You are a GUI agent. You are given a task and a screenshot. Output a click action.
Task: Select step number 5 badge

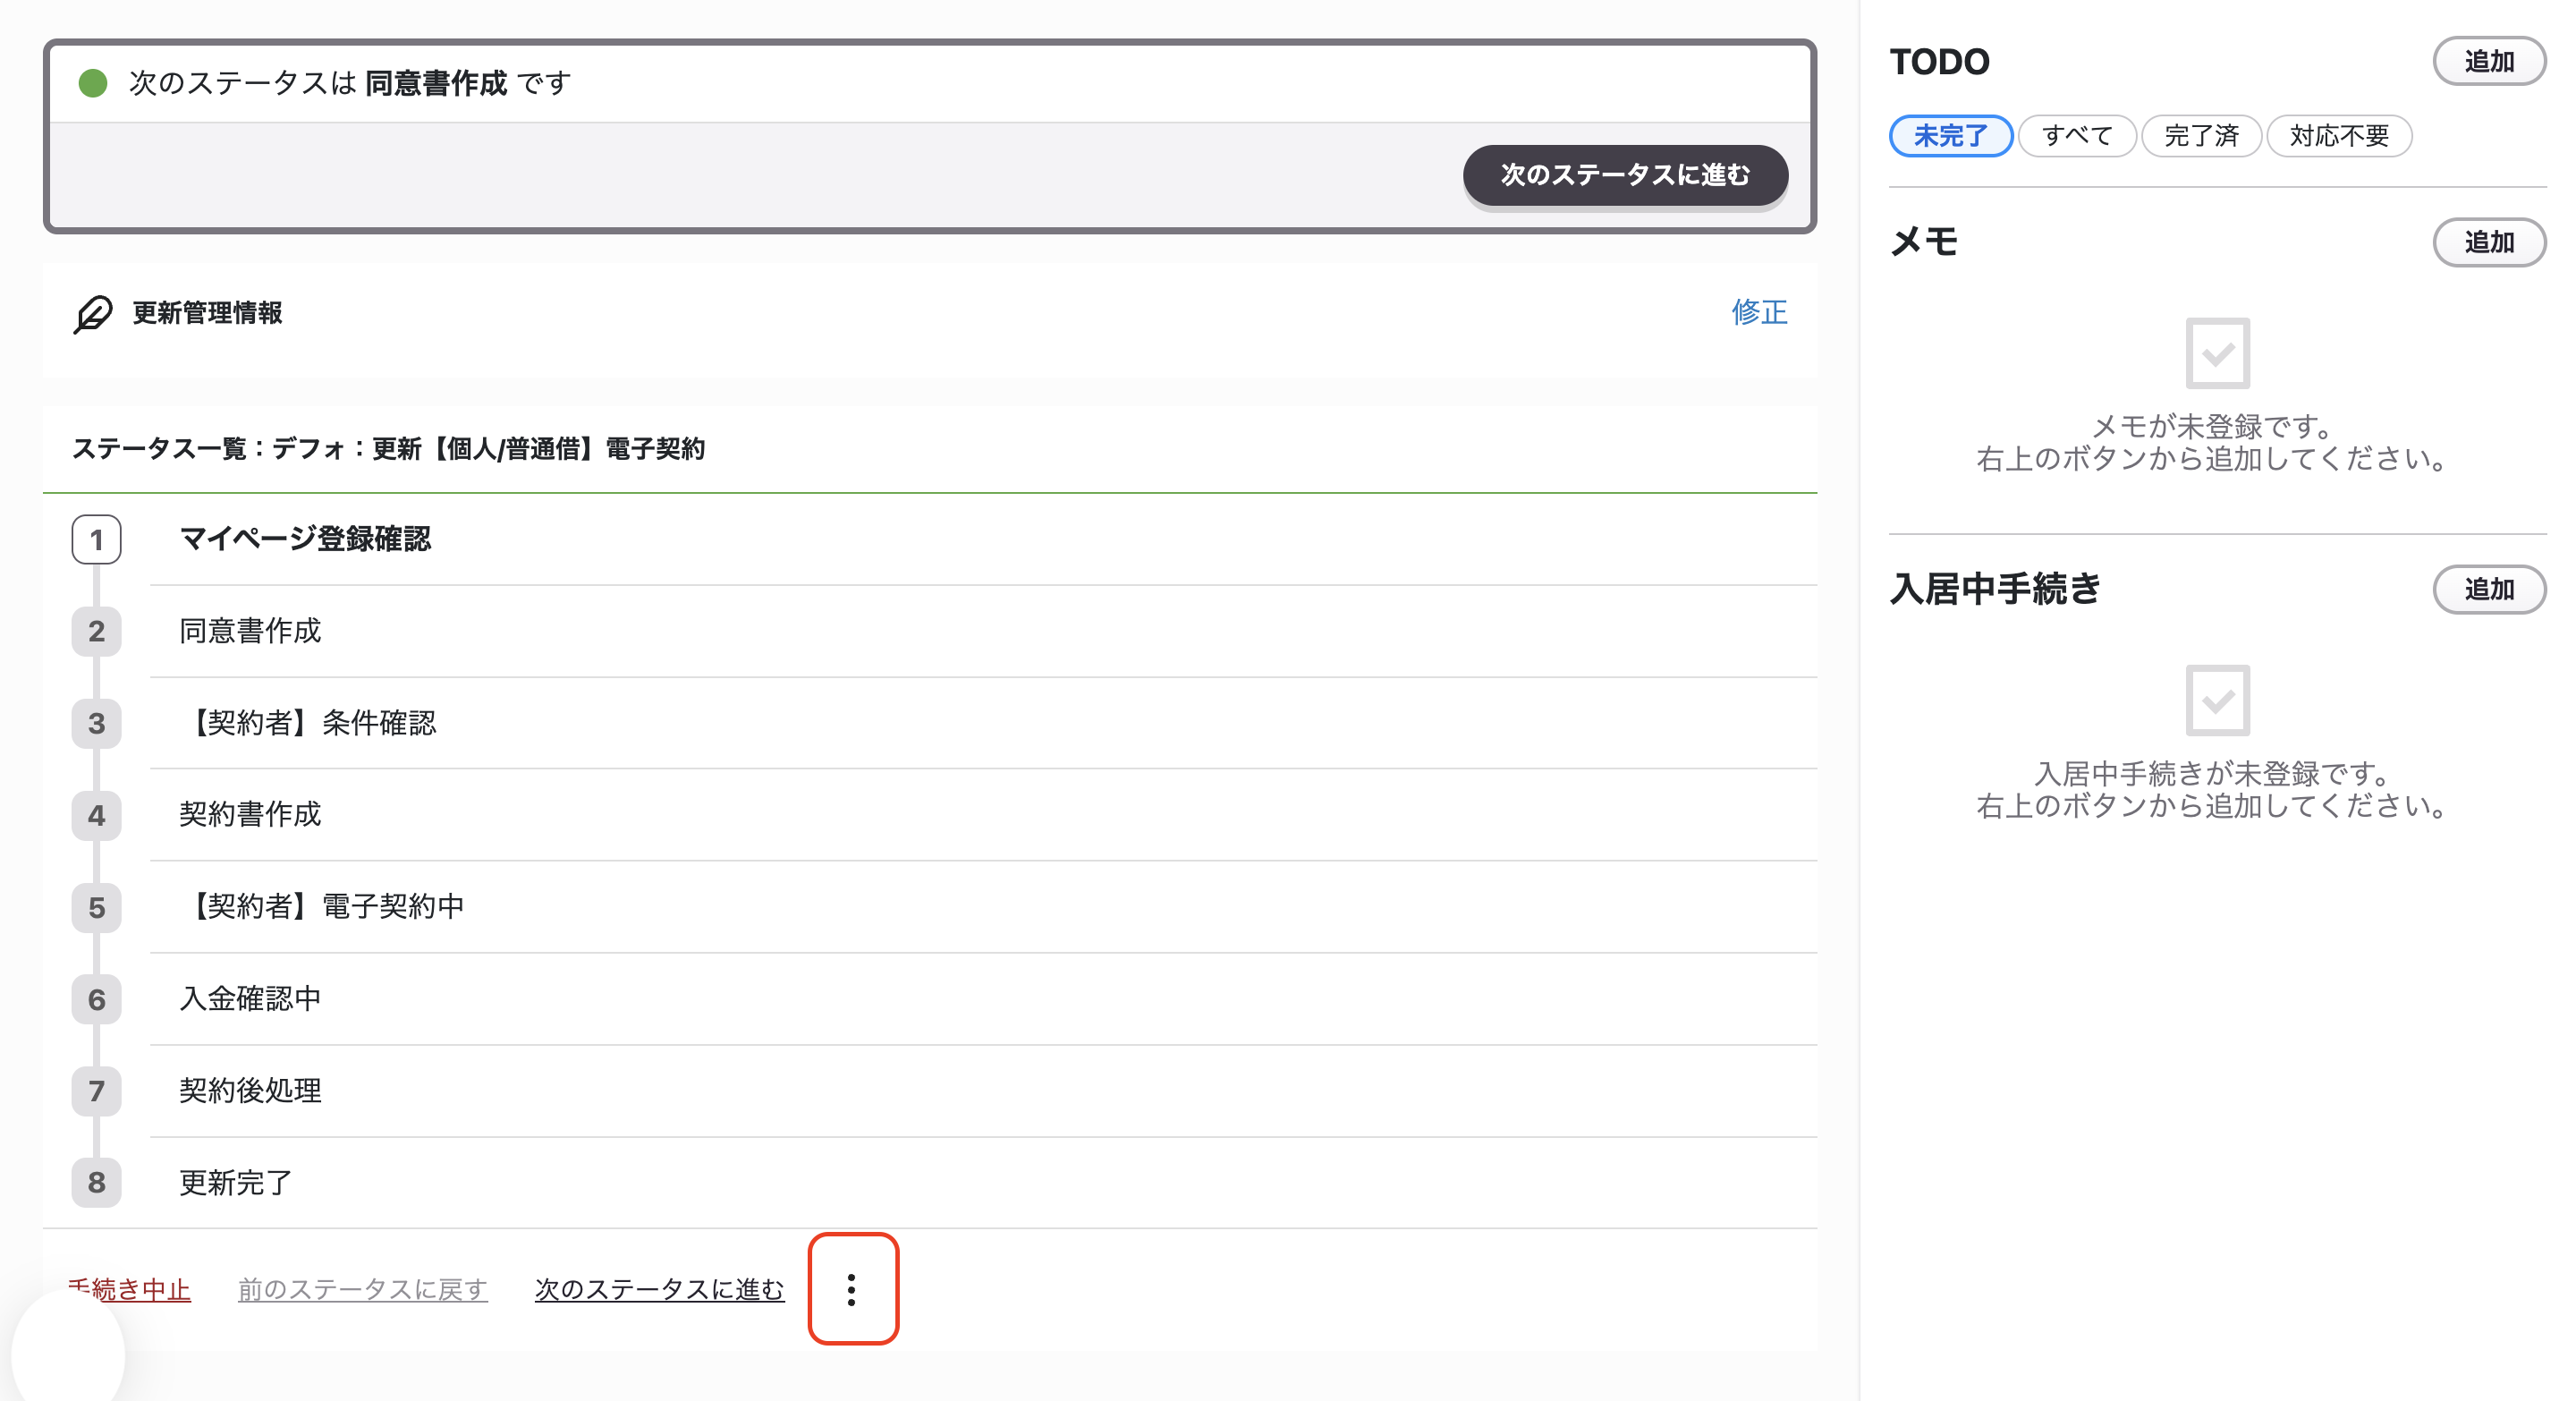pyautogui.click(x=96, y=908)
